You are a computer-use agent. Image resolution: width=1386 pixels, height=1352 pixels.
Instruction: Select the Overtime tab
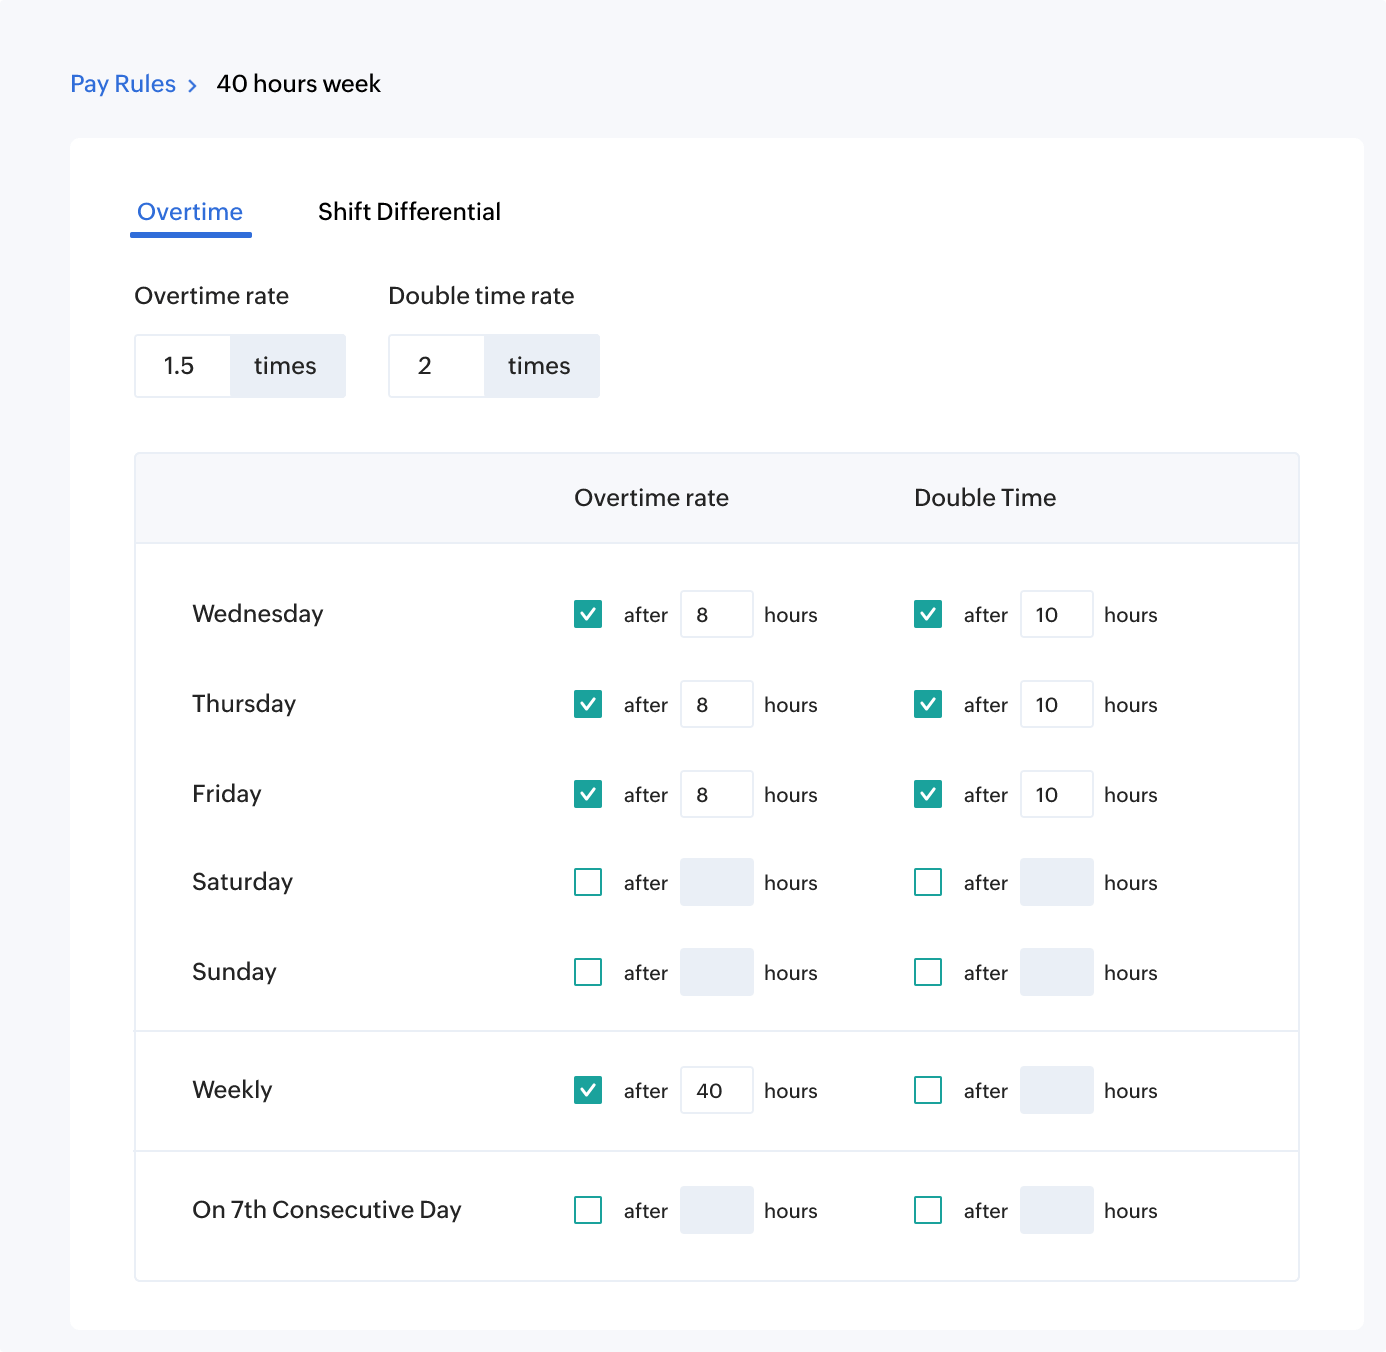(x=190, y=212)
